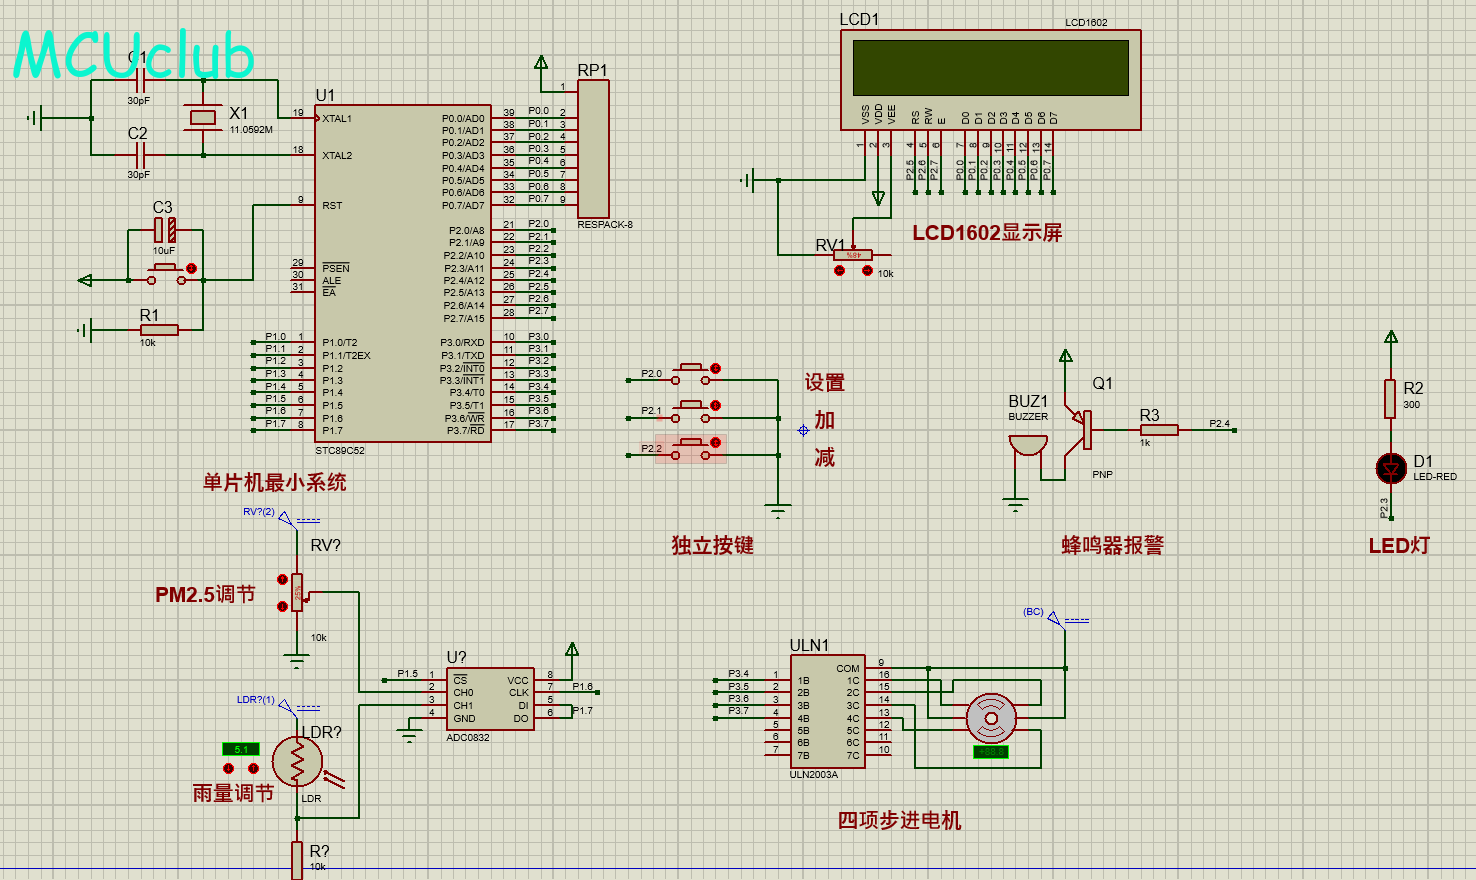Click the lower red adjust dot of RV?
This screenshot has height=880, width=1476.
coord(282,606)
